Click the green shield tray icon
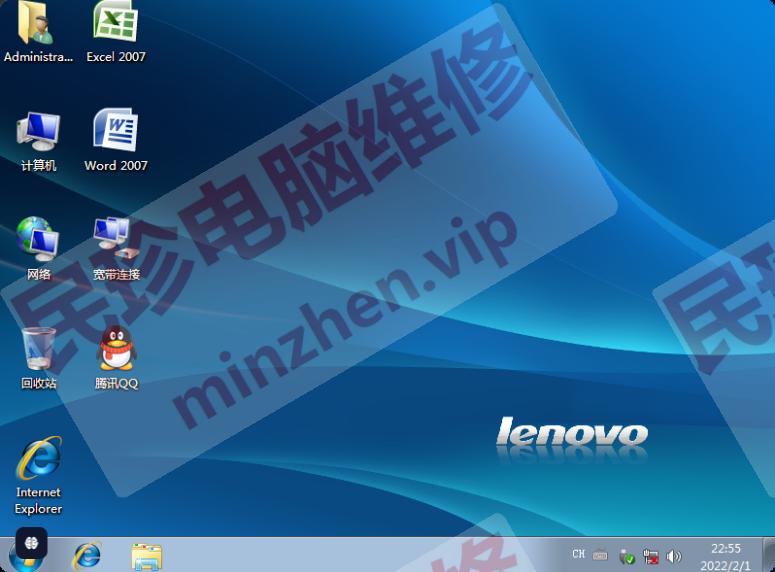 (x=627, y=556)
